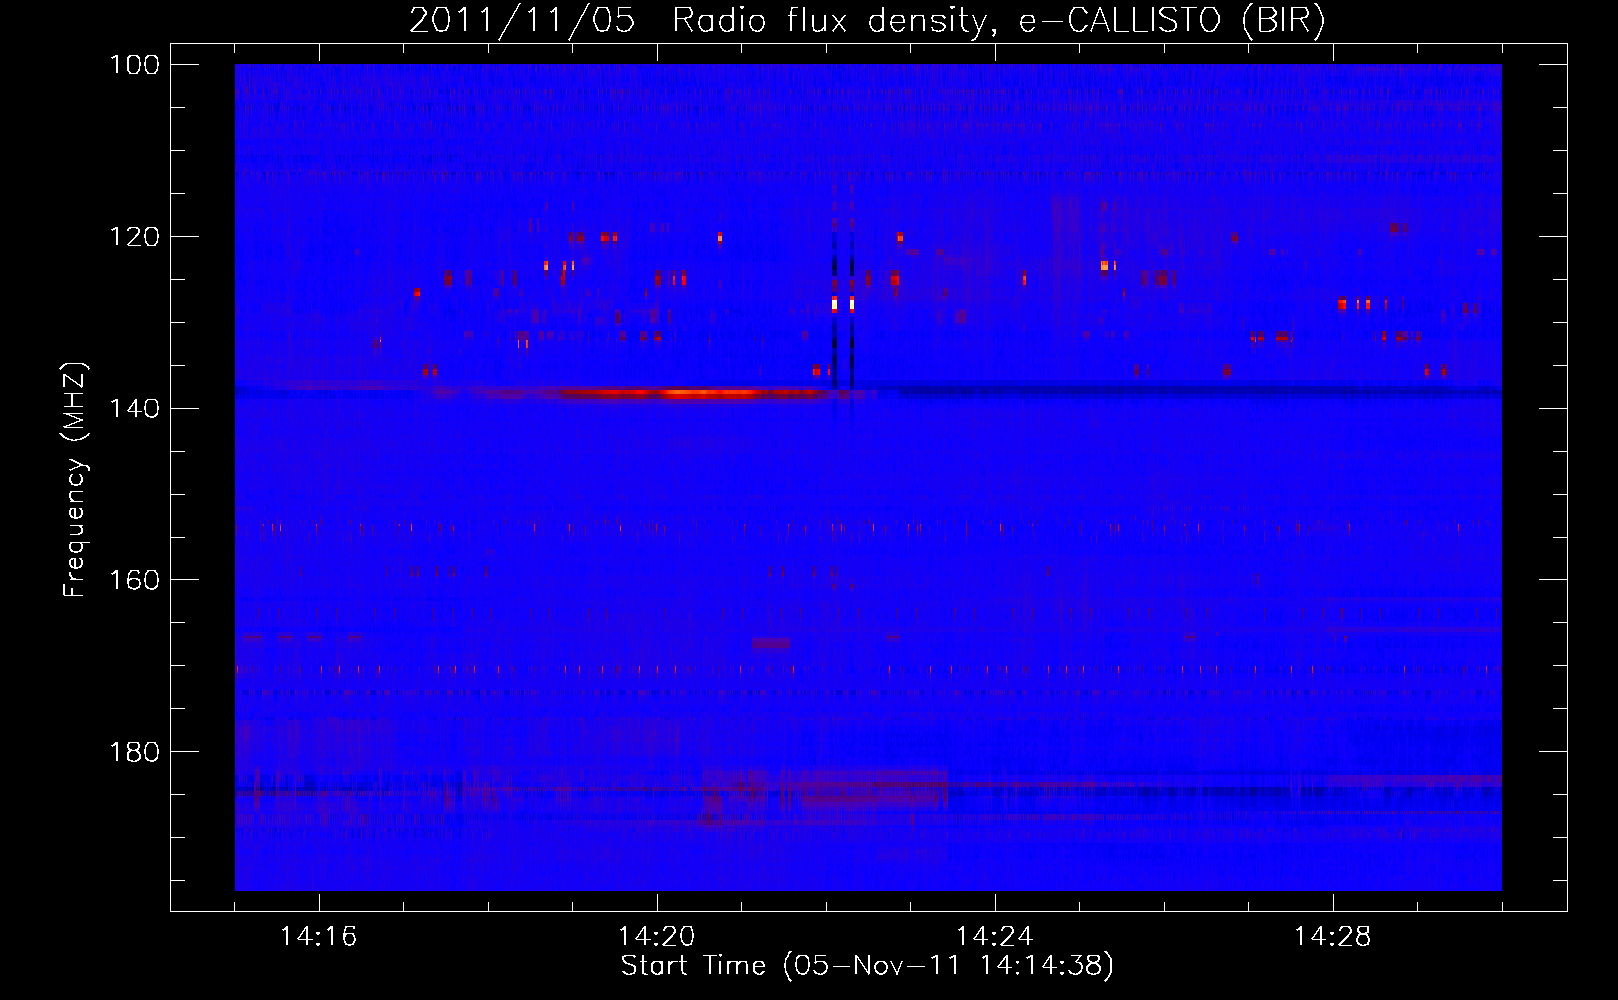Image resolution: width=1618 pixels, height=1000 pixels.
Task: Click the plot title '2011/11/05 Radio flux density, e-CALLISTO (BIR)'
Action: click(867, 20)
